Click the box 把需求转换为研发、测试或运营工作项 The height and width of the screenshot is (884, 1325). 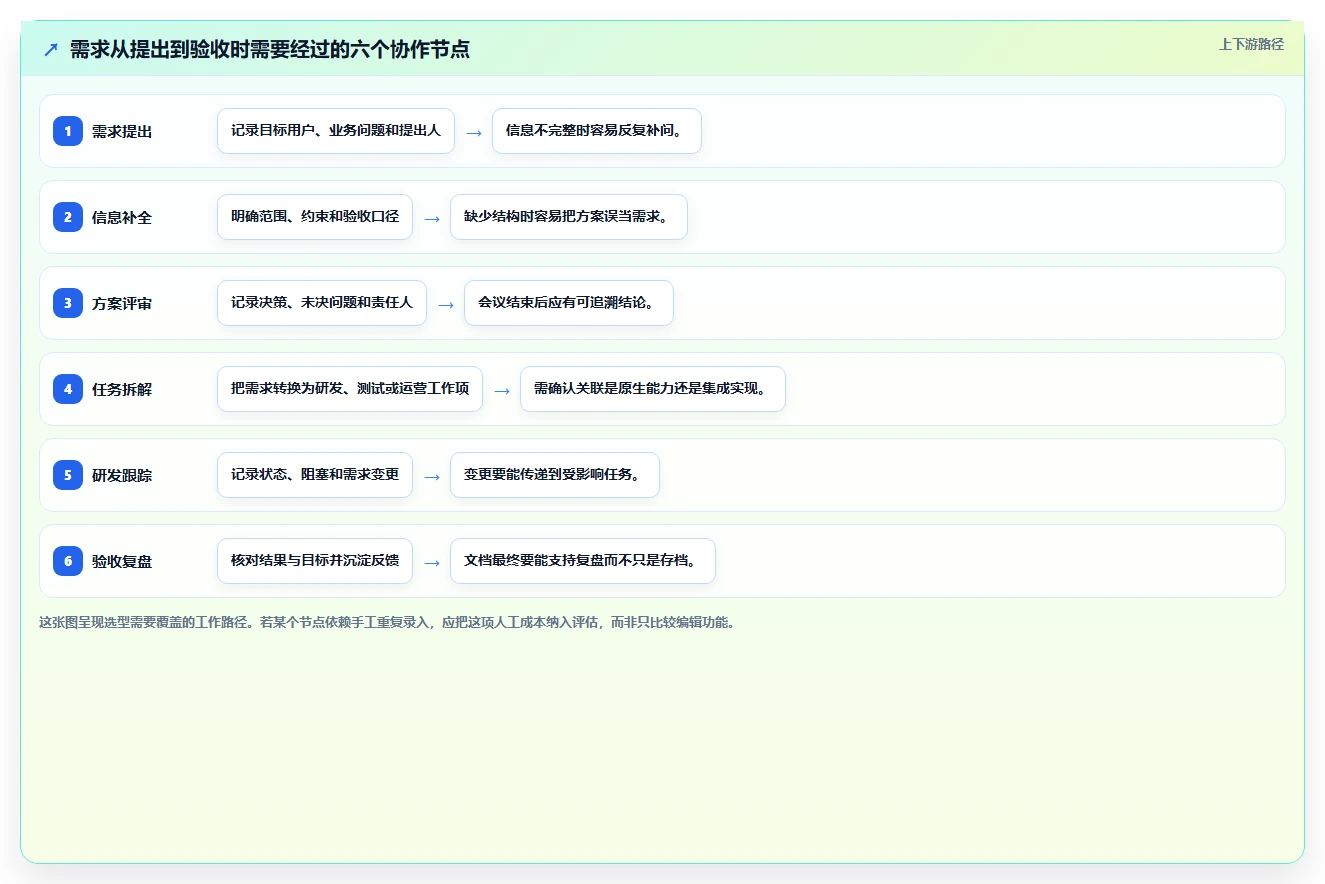point(350,389)
